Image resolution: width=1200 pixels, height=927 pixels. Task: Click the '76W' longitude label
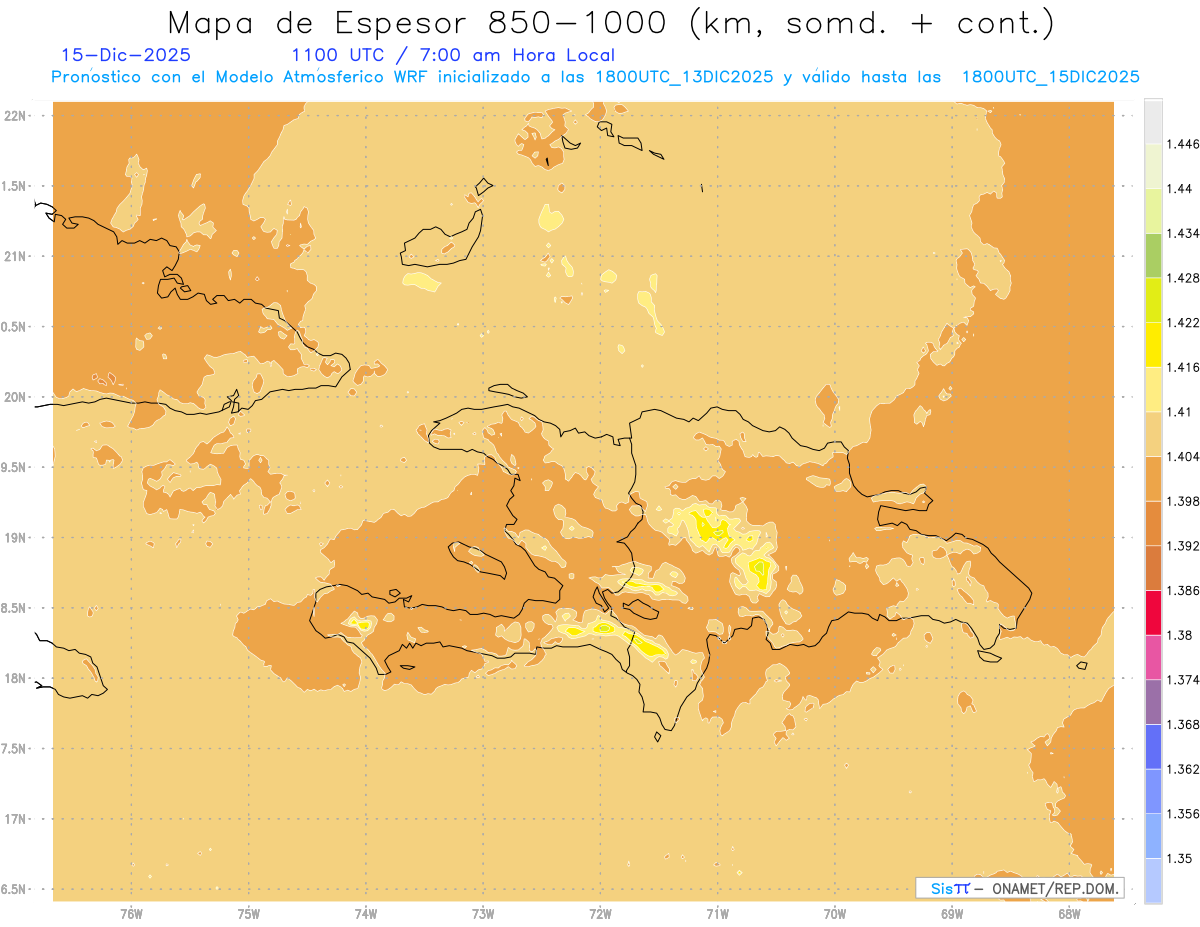132,913
